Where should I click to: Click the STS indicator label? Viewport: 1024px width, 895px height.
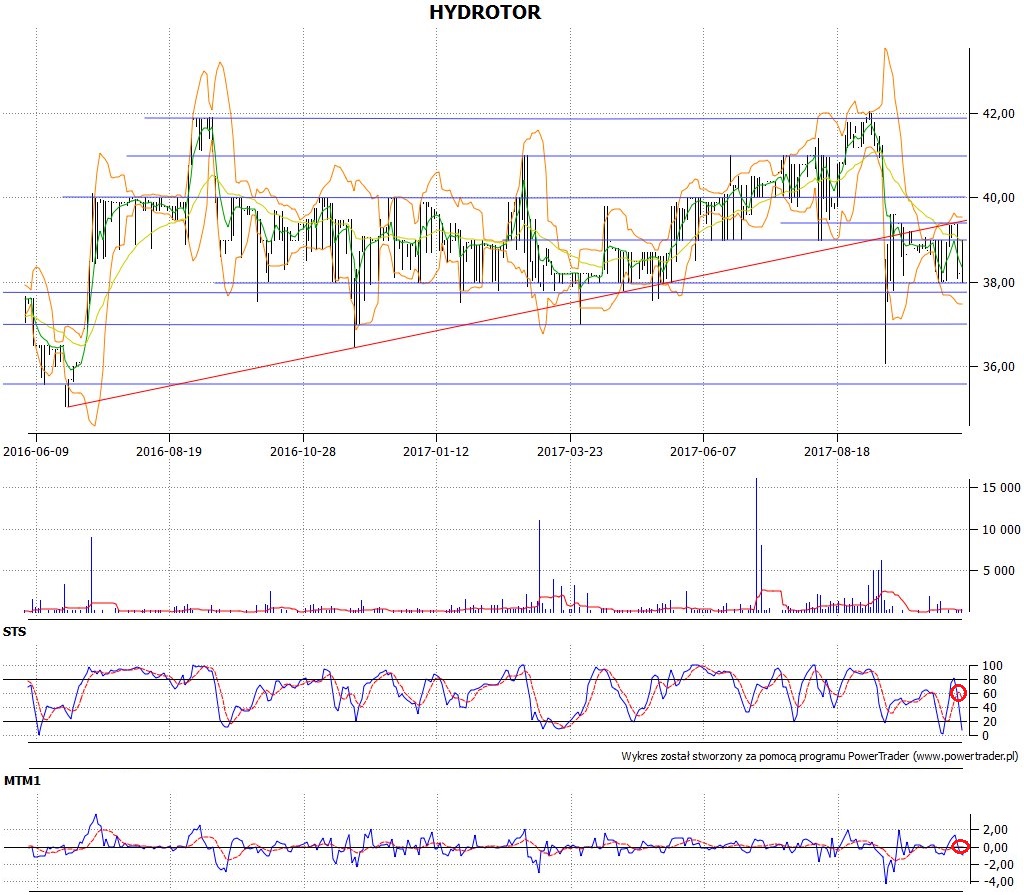tap(14, 632)
